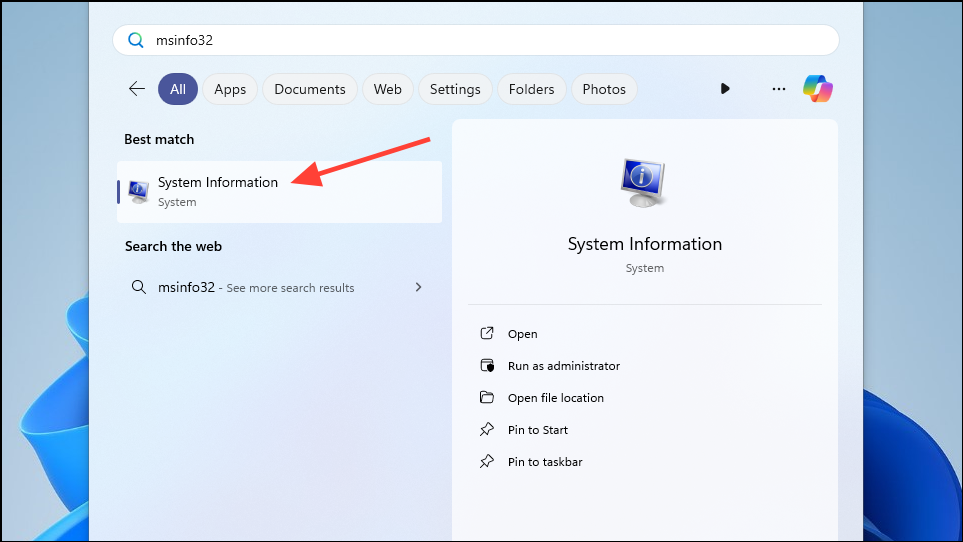Click the Pin to Start pin icon
The image size is (963, 542).
tap(487, 430)
